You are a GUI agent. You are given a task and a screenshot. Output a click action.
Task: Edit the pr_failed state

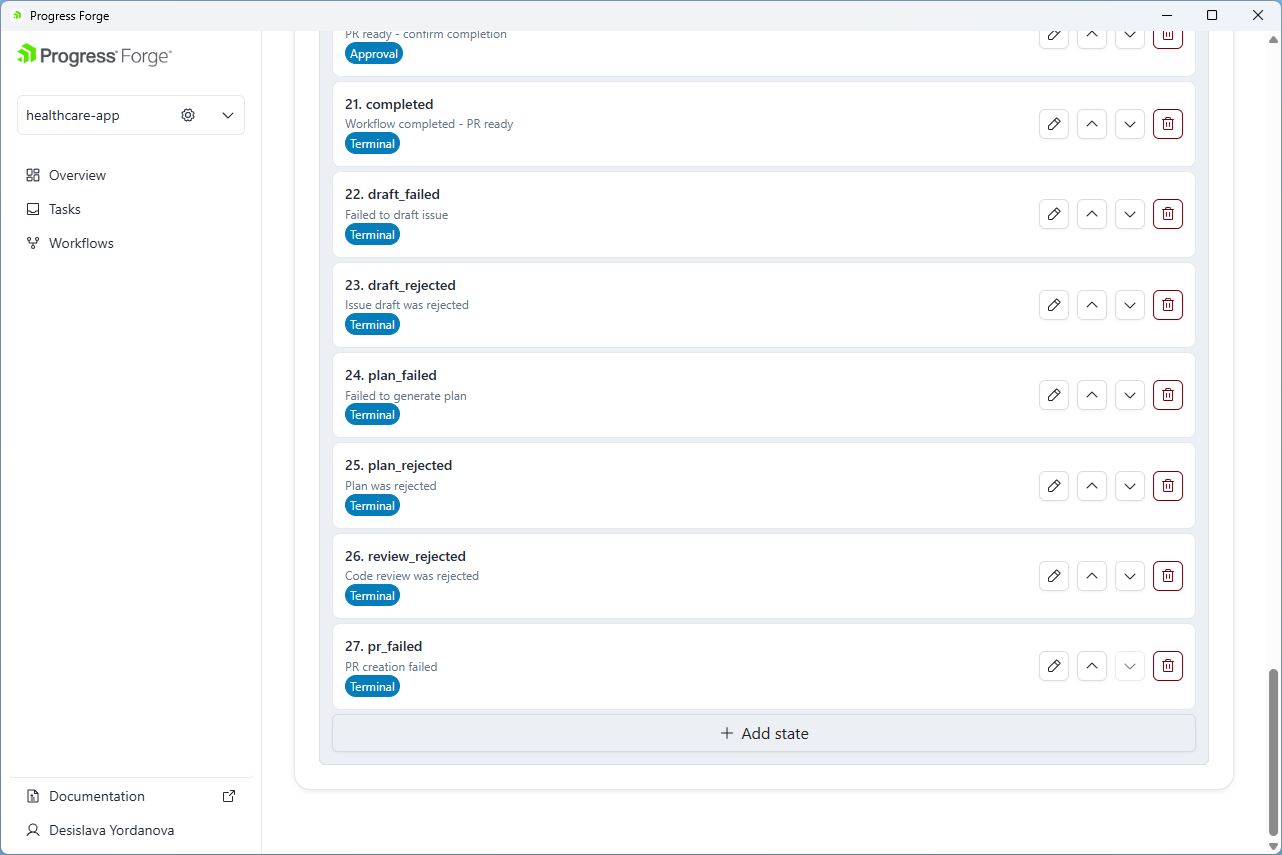(1054, 666)
